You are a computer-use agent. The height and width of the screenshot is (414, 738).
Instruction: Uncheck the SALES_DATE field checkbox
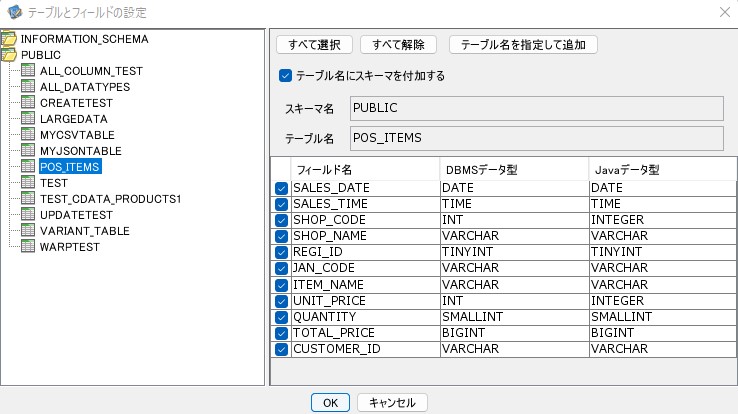281,188
